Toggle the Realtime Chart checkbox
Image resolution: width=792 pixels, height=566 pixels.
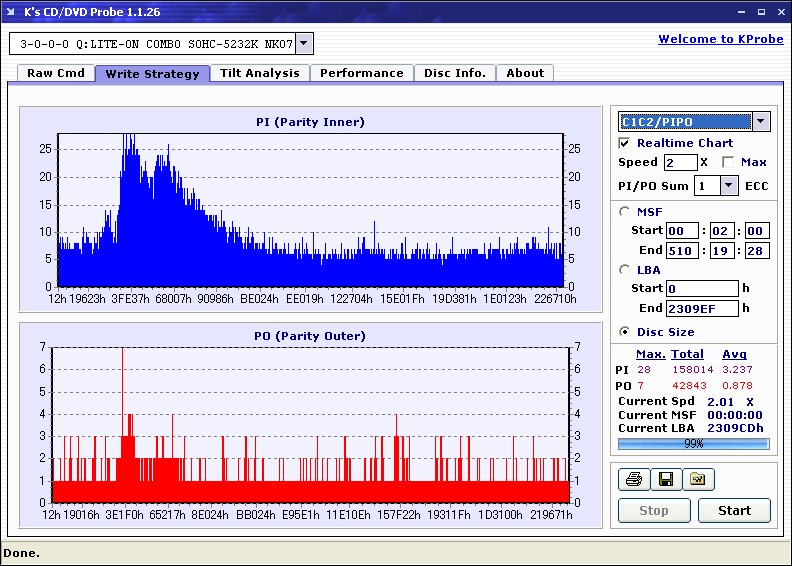(625, 143)
